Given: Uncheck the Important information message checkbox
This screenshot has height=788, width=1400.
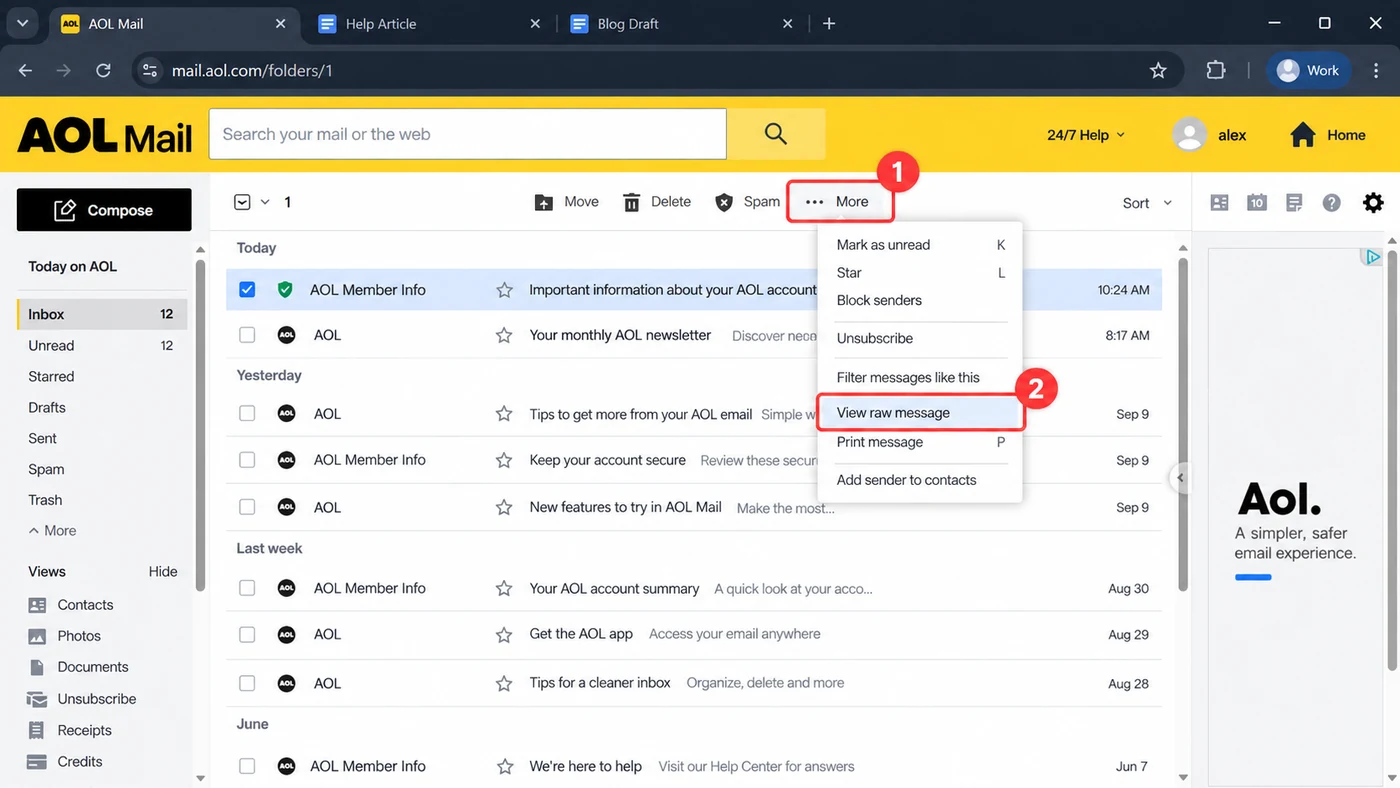Looking at the screenshot, I should click(247, 290).
